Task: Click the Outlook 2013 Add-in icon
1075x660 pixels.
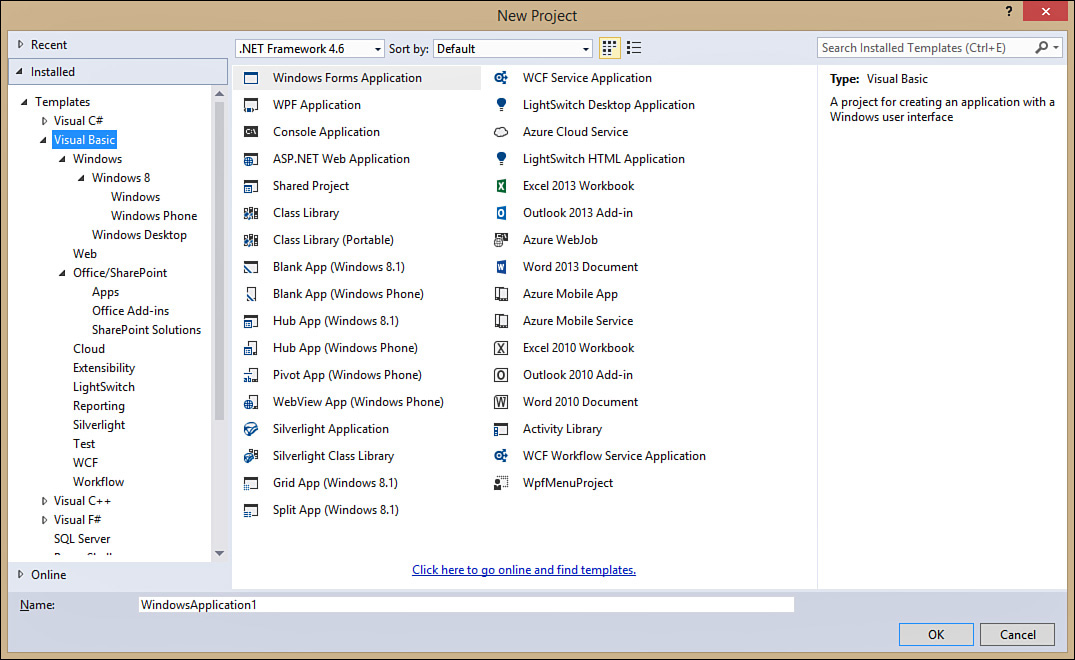Action: click(x=502, y=213)
